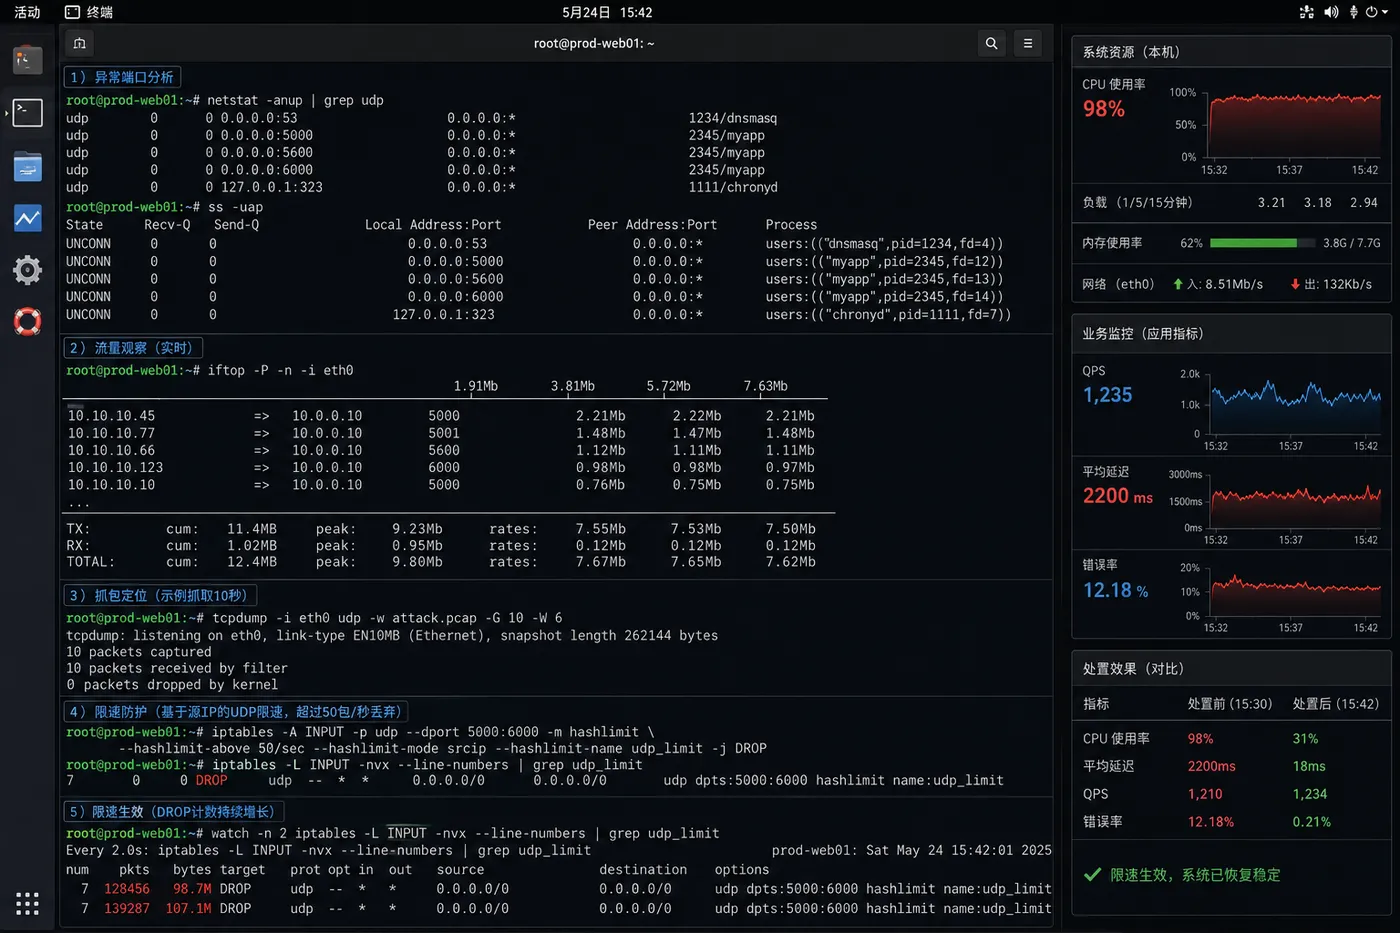This screenshot has width=1400, height=933.
Task: Click the 0.21% error rate after-value
Action: pyautogui.click(x=1312, y=822)
